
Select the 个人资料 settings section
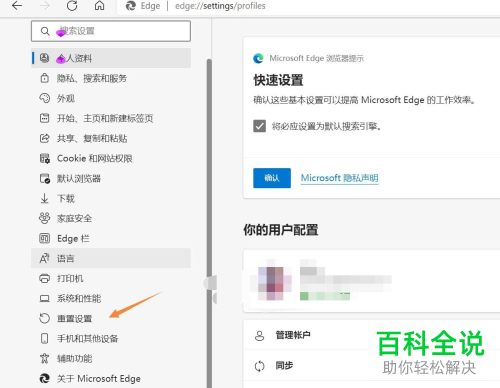tap(111, 58)
